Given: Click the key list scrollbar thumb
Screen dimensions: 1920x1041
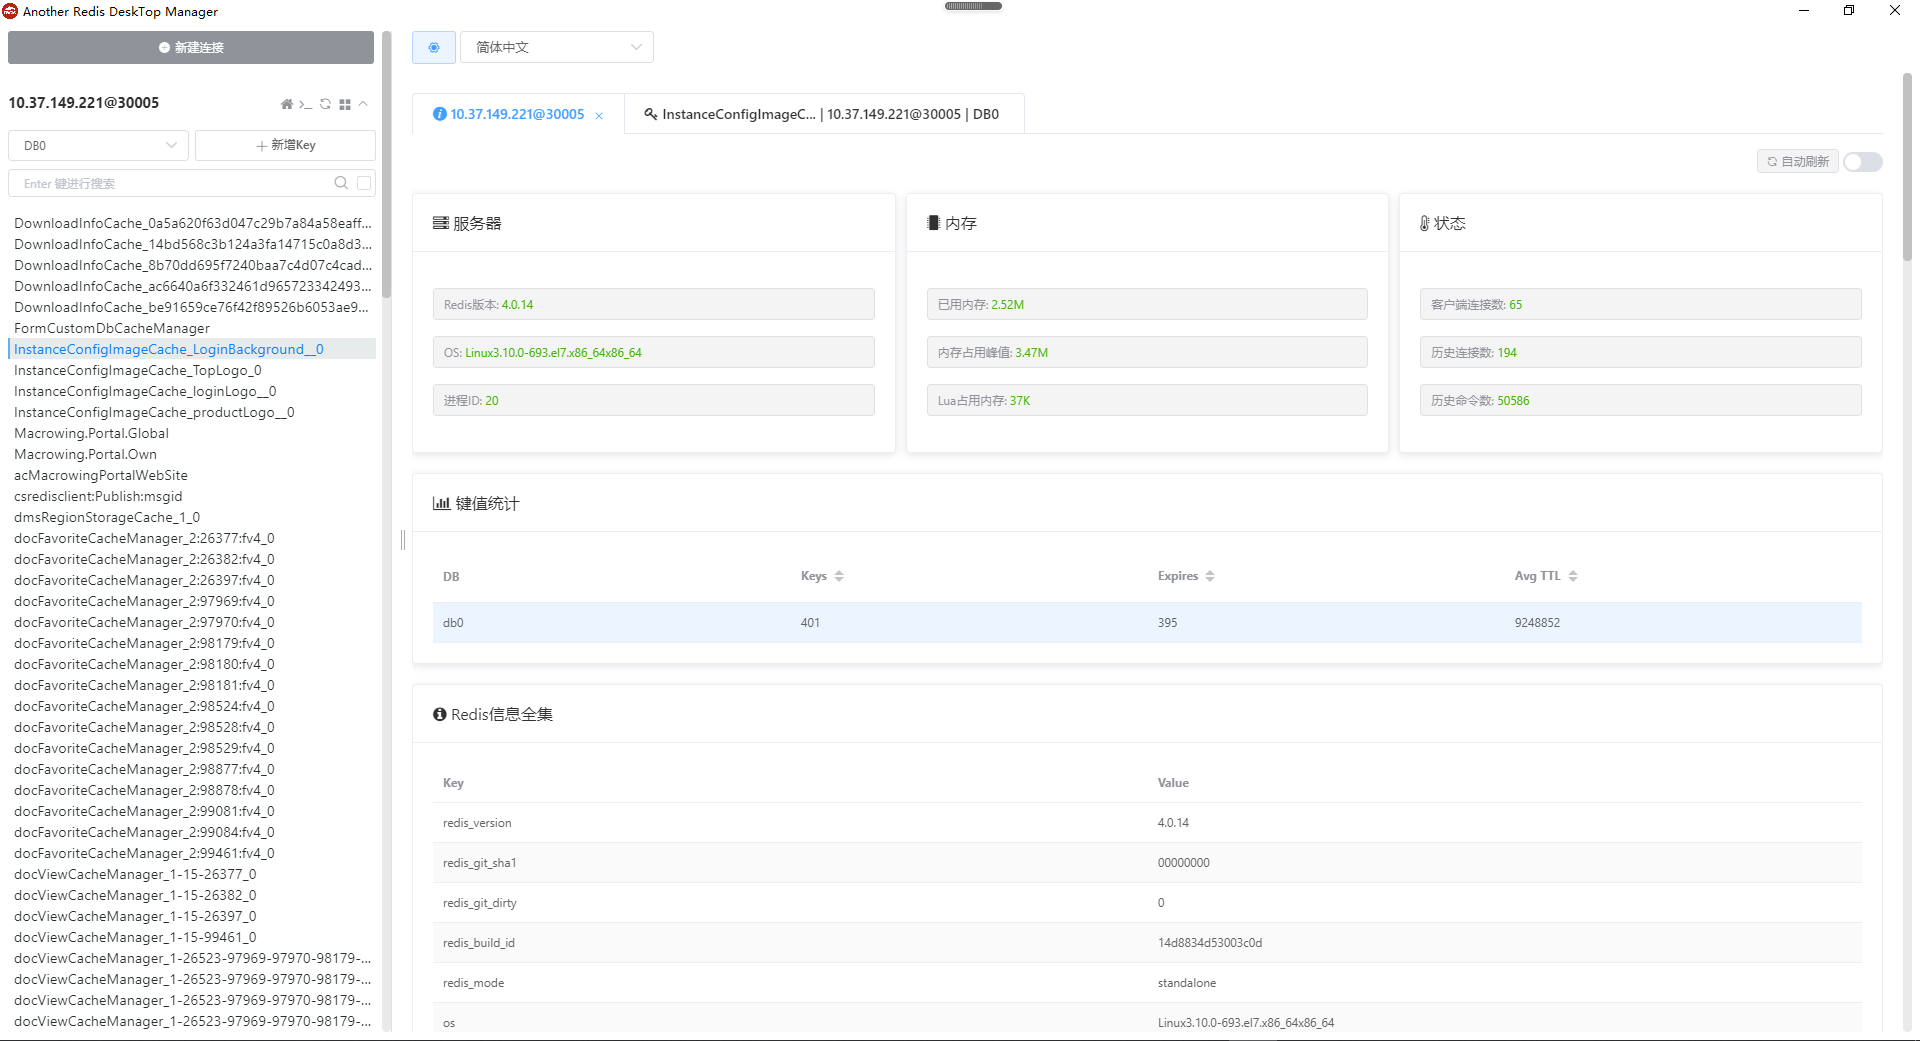Looking at the screenshot, I should click(387, 165).
